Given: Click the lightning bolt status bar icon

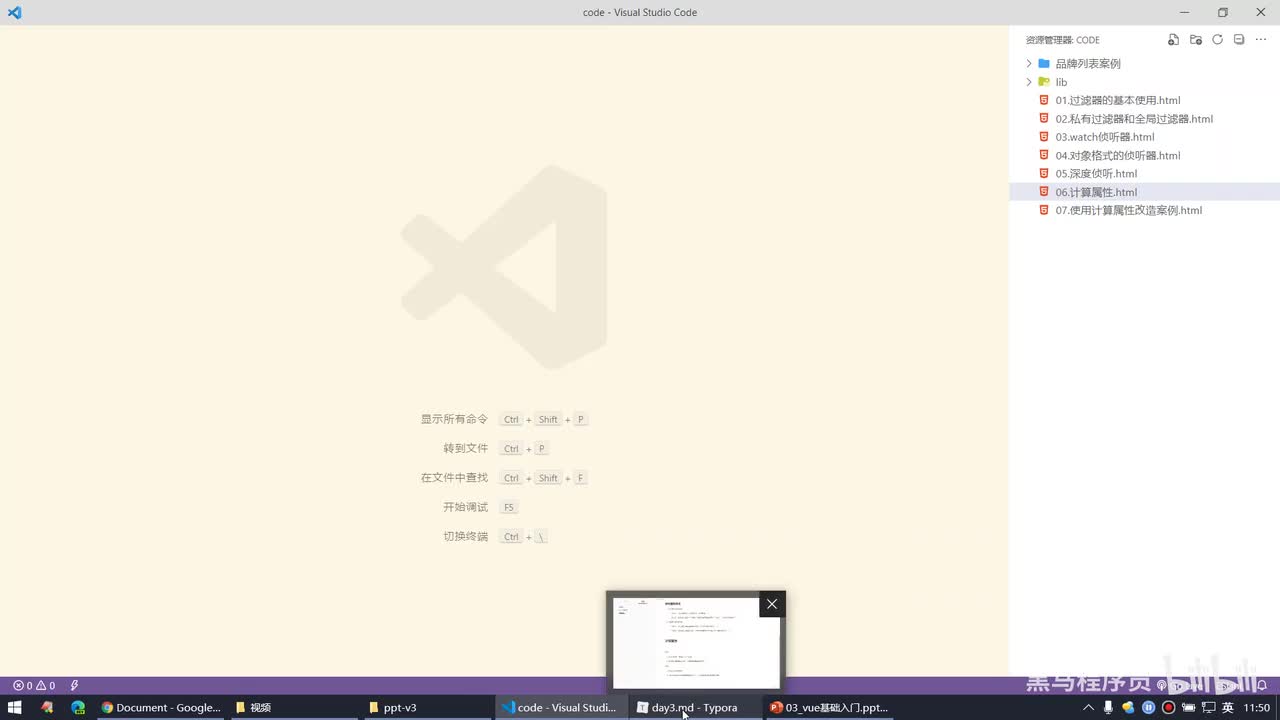Looking at the screenshot, I should (74, 686).
